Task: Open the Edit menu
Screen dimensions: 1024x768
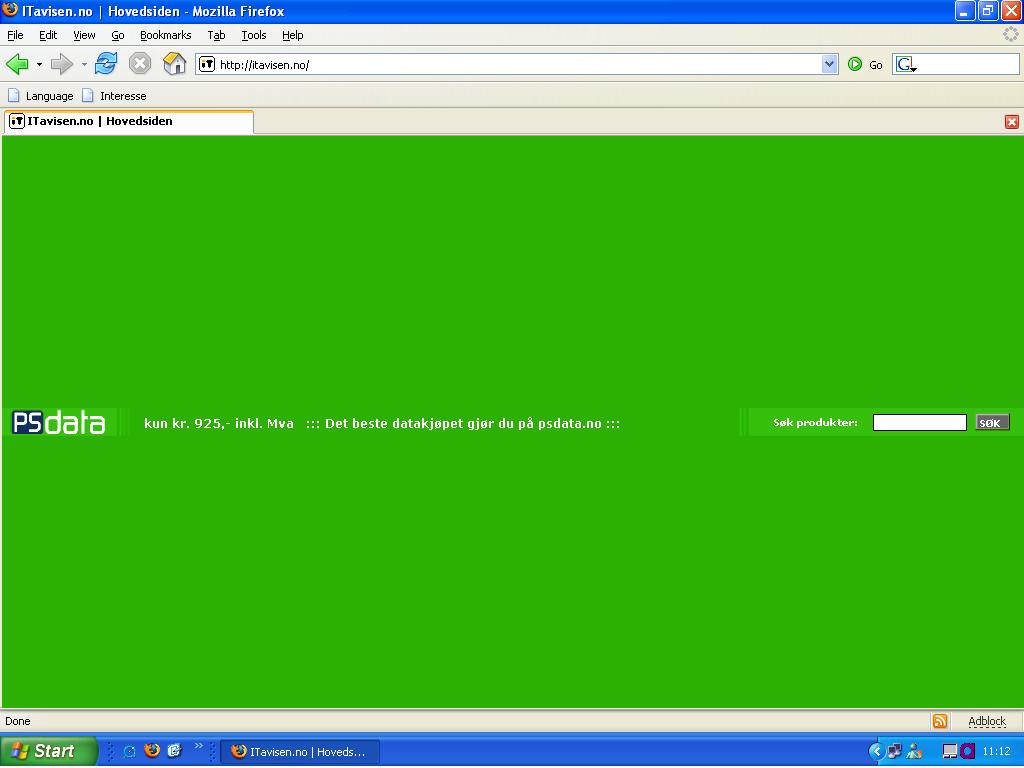Action: (x=48, y=35)
